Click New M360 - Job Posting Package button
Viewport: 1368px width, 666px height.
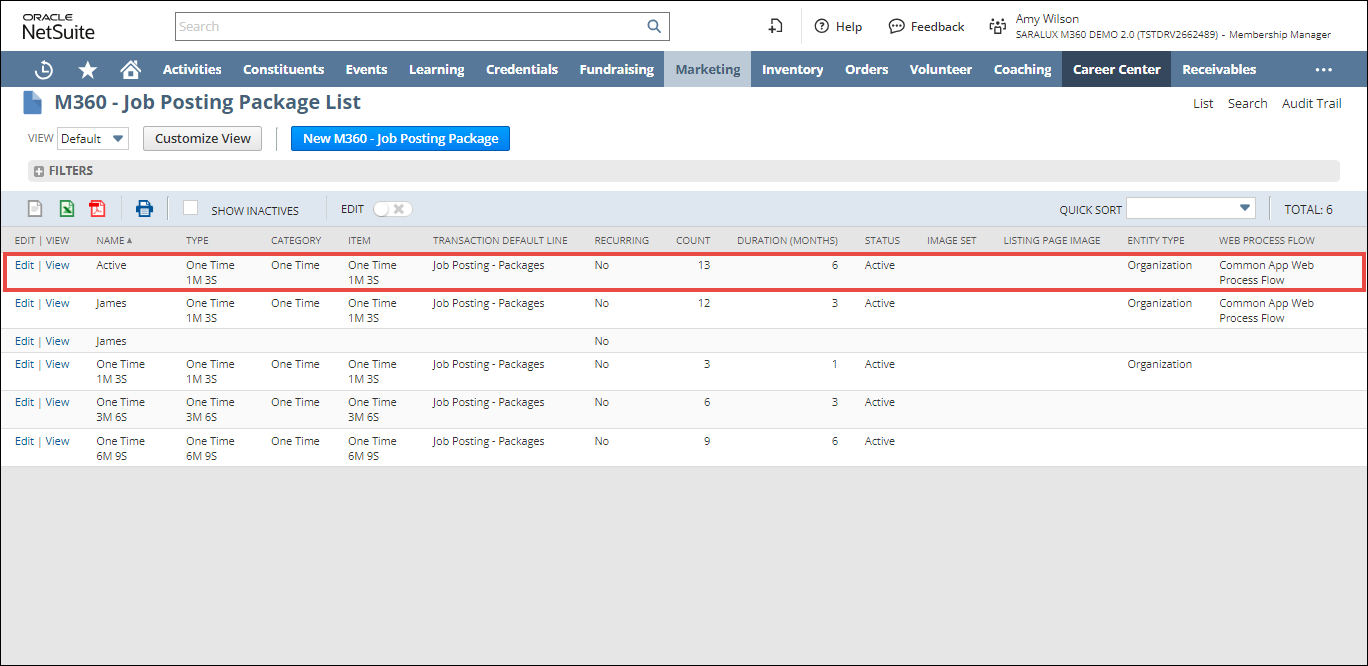(x=400, y=139)
